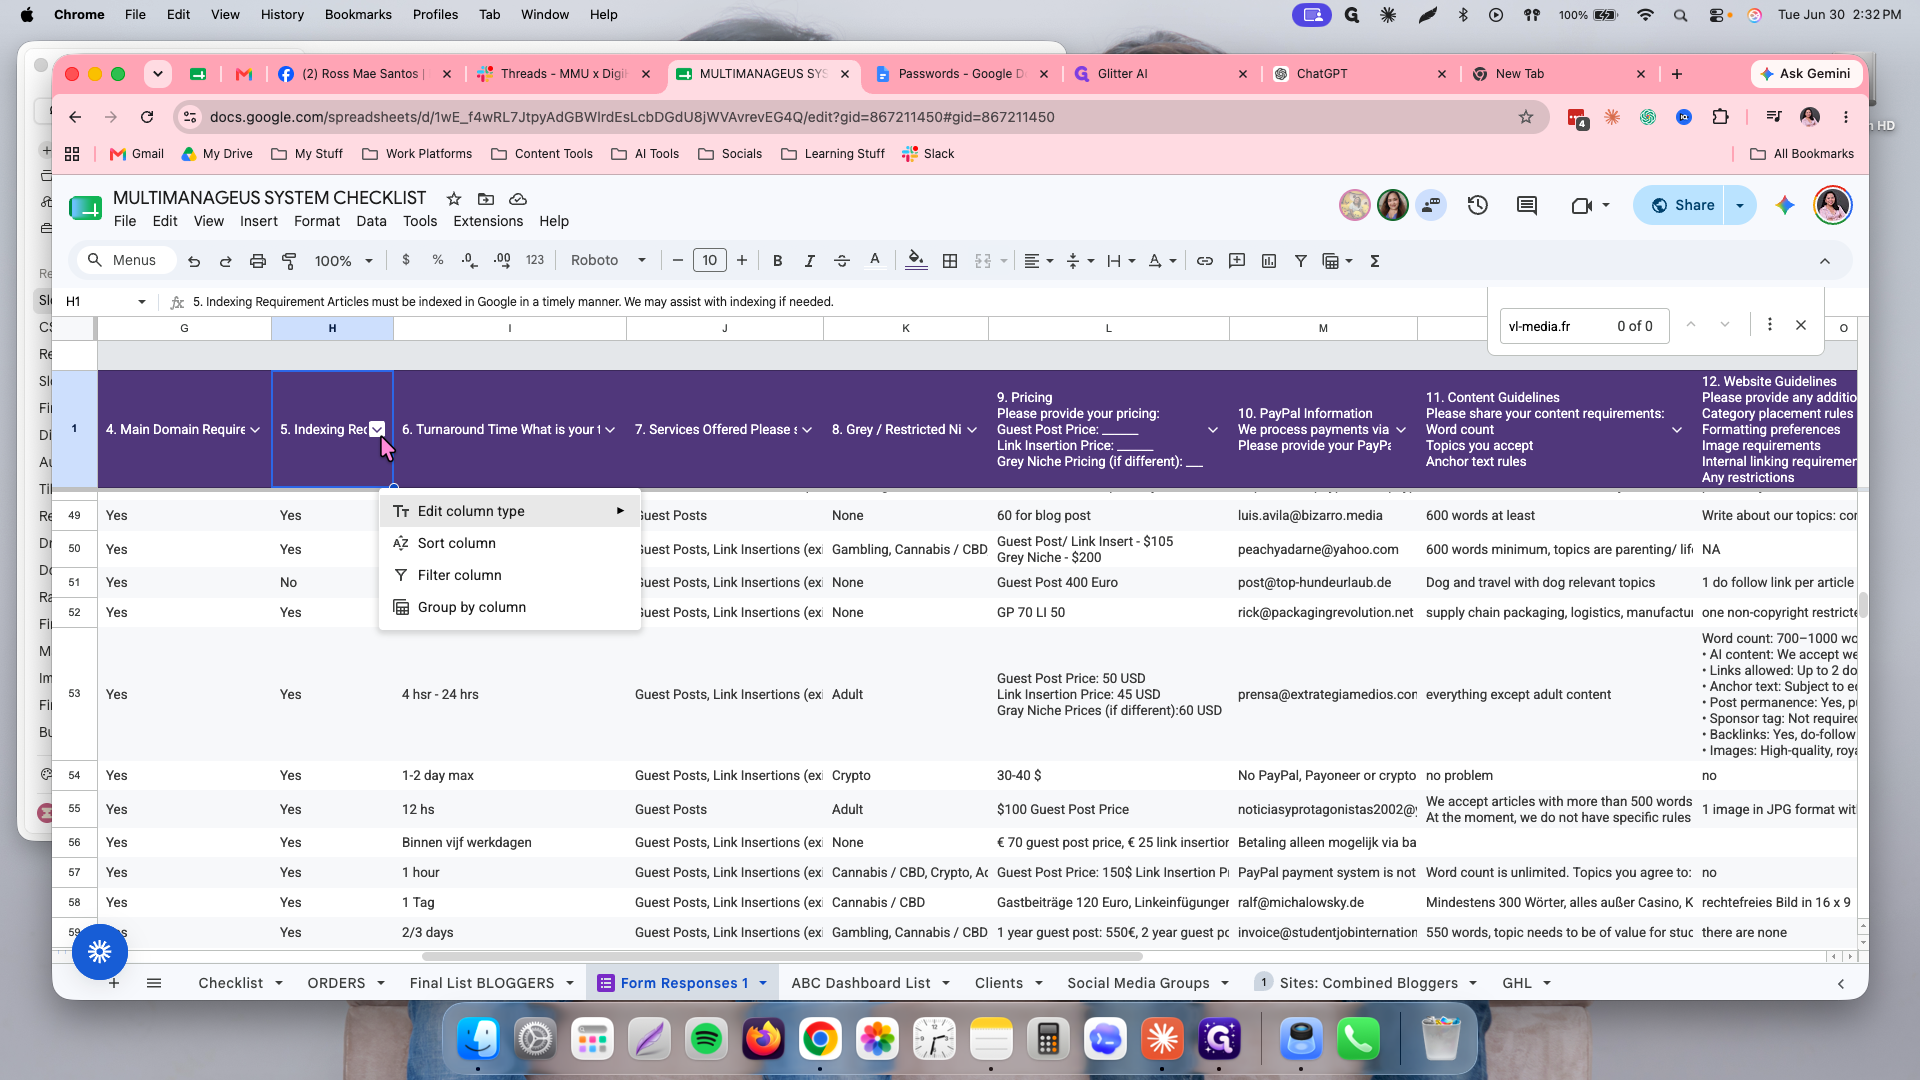Apply currency format with dollar icon

406,260
